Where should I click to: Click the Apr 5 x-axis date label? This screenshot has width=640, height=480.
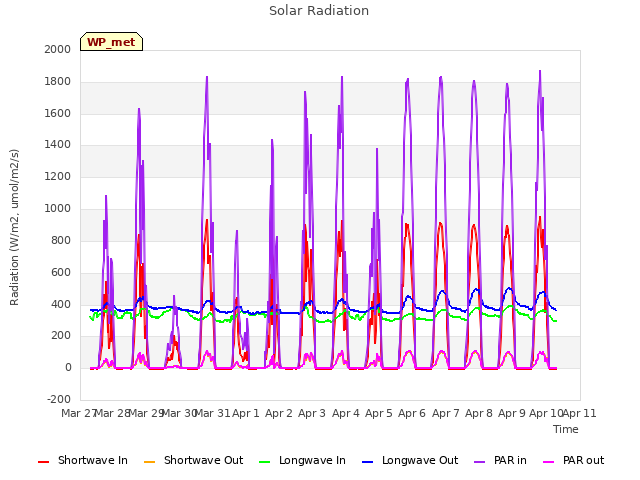(x=379, y=413)
